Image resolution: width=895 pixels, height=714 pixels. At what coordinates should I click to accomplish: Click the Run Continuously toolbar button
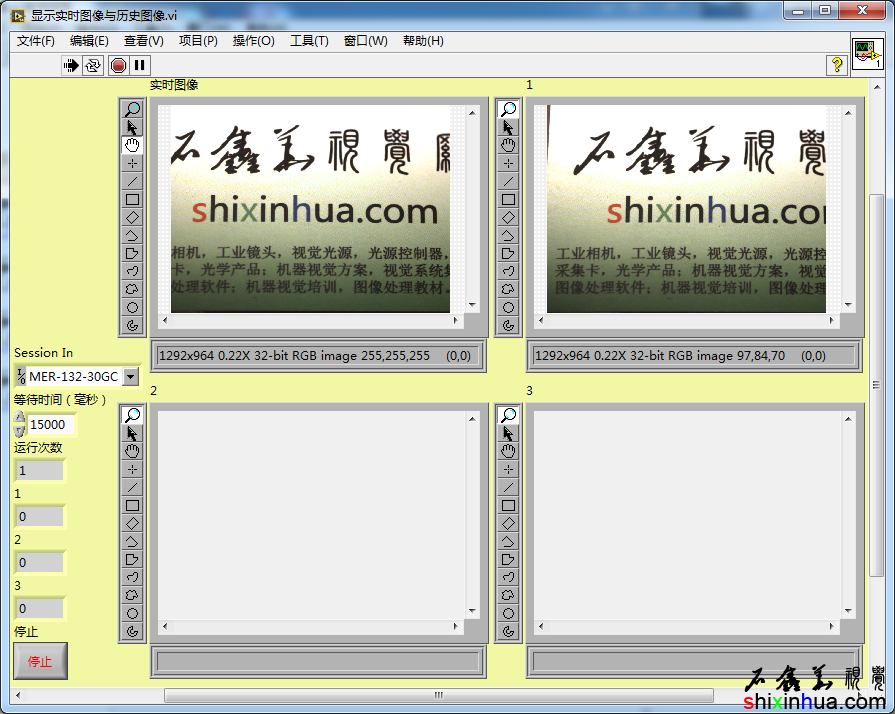[x=92, y=66]
